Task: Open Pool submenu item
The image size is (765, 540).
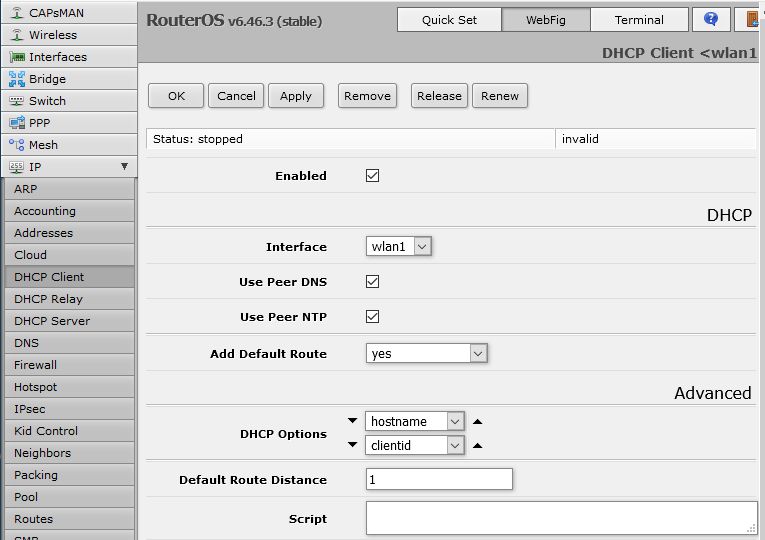Action: coord(70,497)
